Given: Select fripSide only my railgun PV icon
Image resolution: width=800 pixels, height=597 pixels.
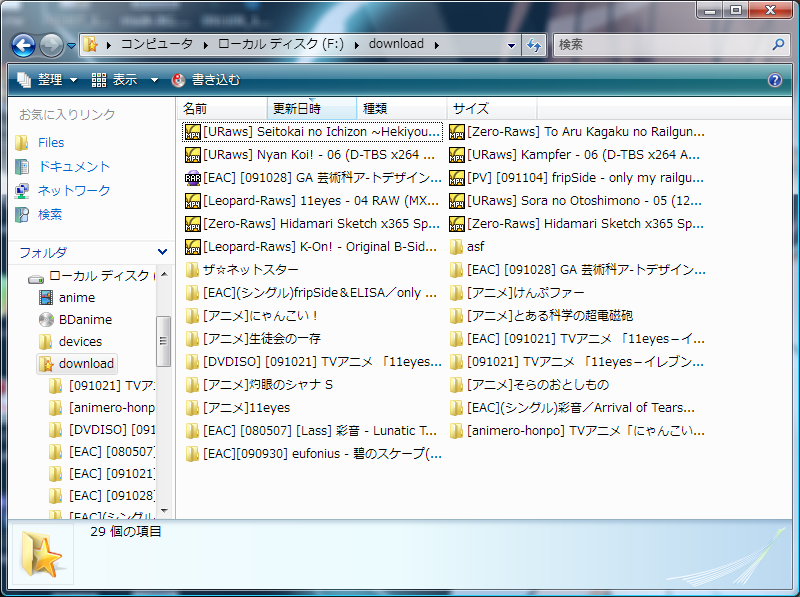Looking at the screenshot, I should point(457,178).
